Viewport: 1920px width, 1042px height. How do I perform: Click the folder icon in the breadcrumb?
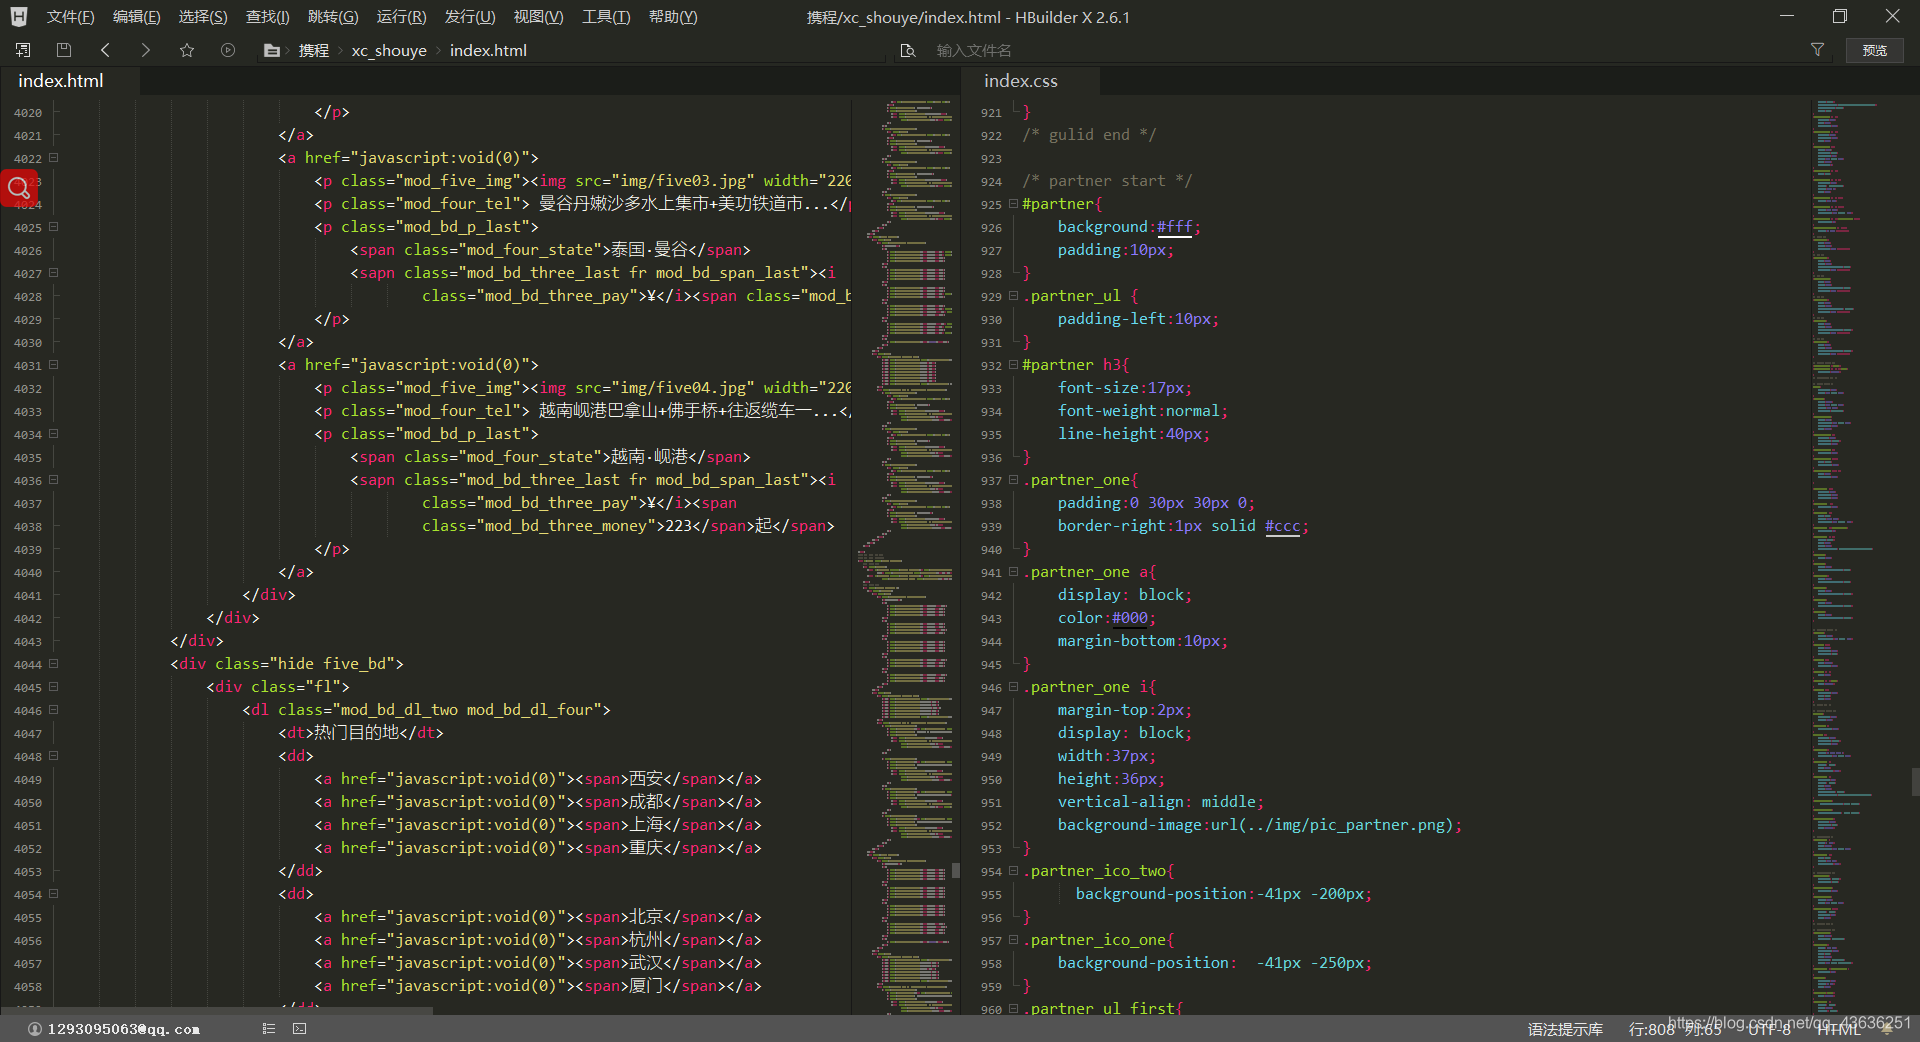click(x=272, y=50)
